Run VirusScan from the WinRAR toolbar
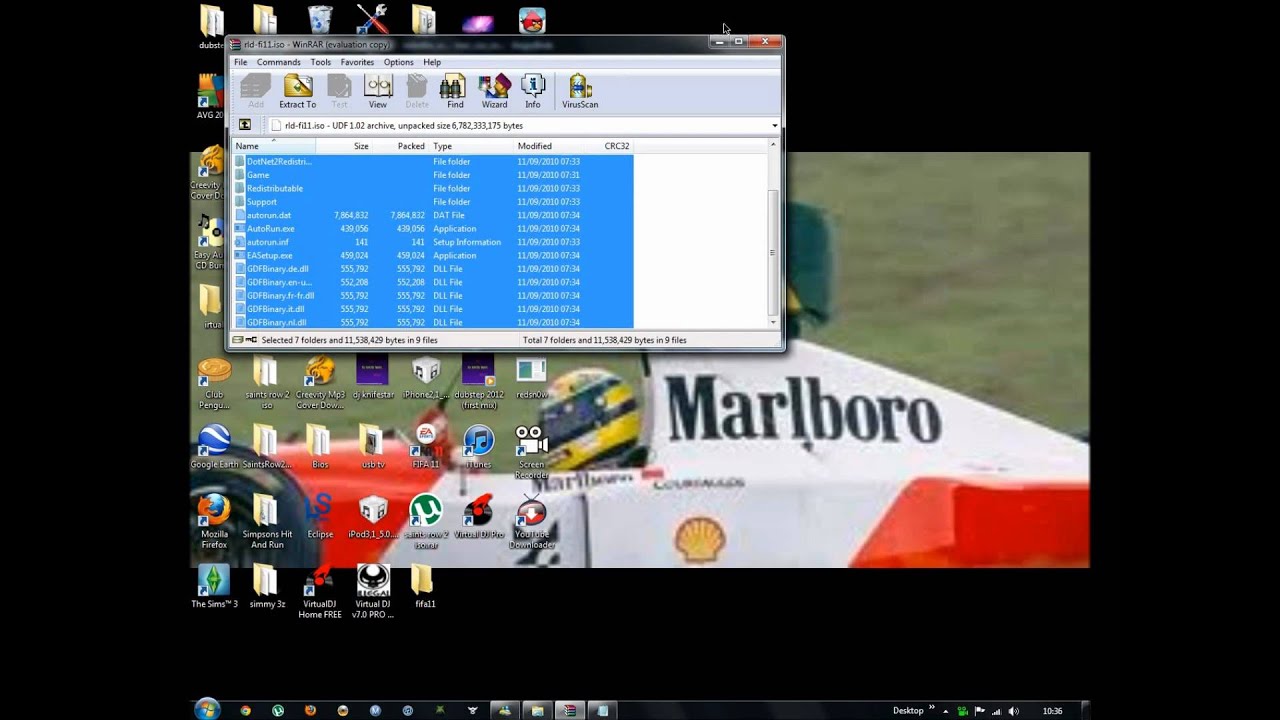1280x720 pixels. click(x=580, y=91)
